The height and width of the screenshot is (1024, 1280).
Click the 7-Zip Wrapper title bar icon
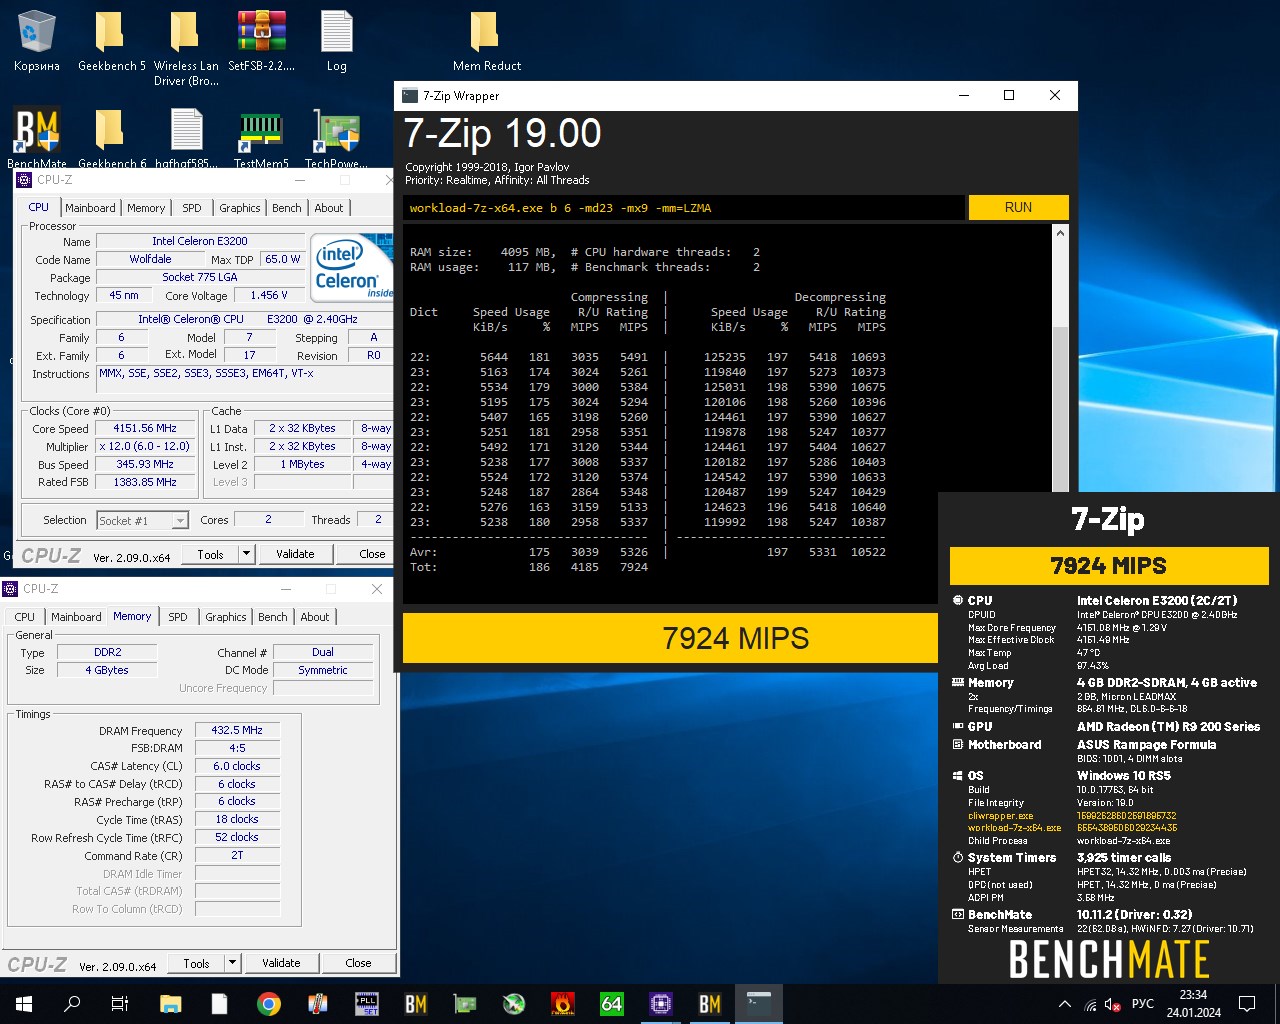click(410, 96)
